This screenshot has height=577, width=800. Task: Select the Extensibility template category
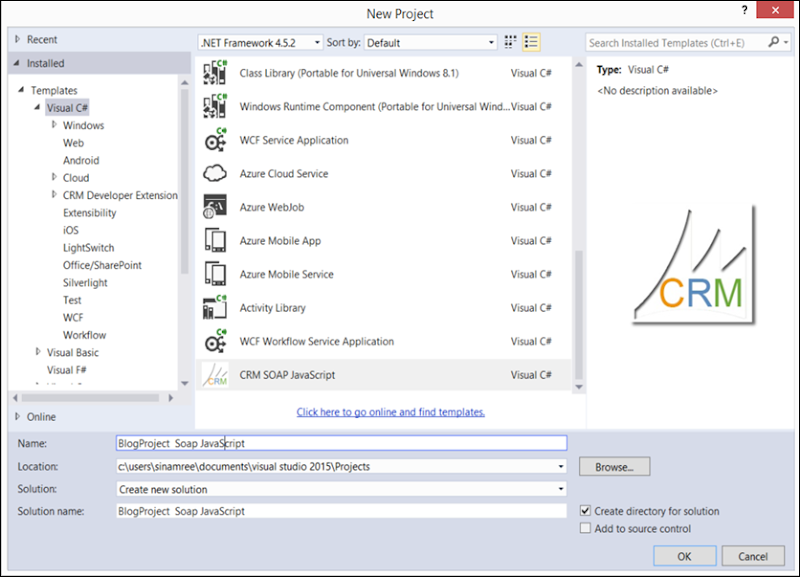pos(89,213)
